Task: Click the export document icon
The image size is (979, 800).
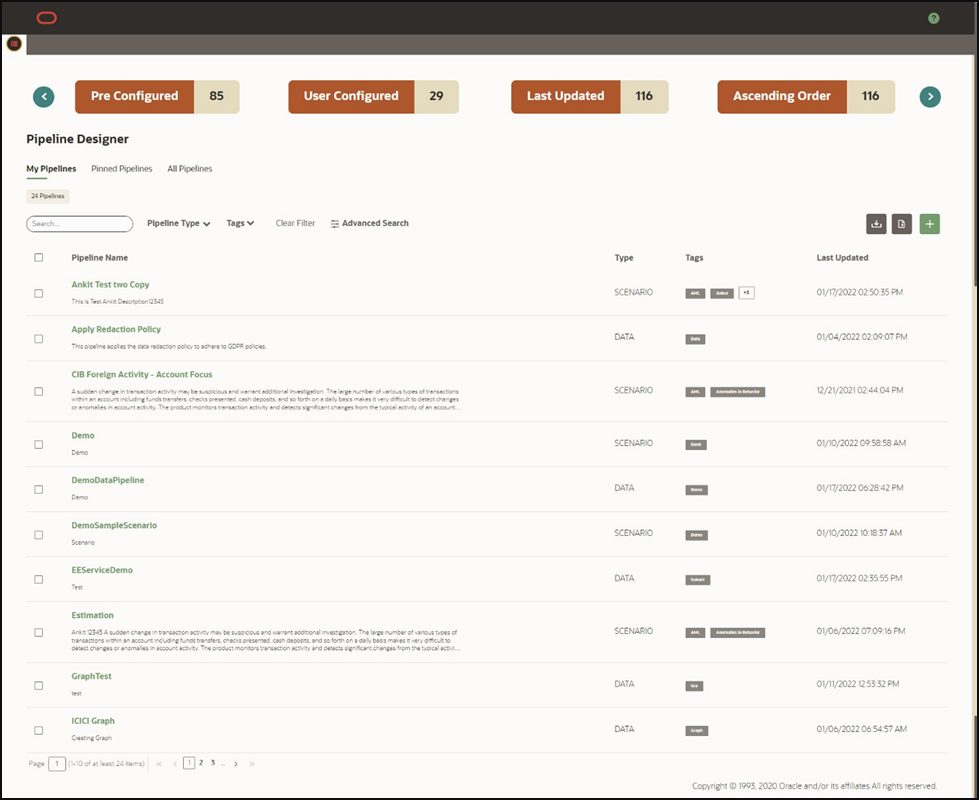Action: (902, 224)
